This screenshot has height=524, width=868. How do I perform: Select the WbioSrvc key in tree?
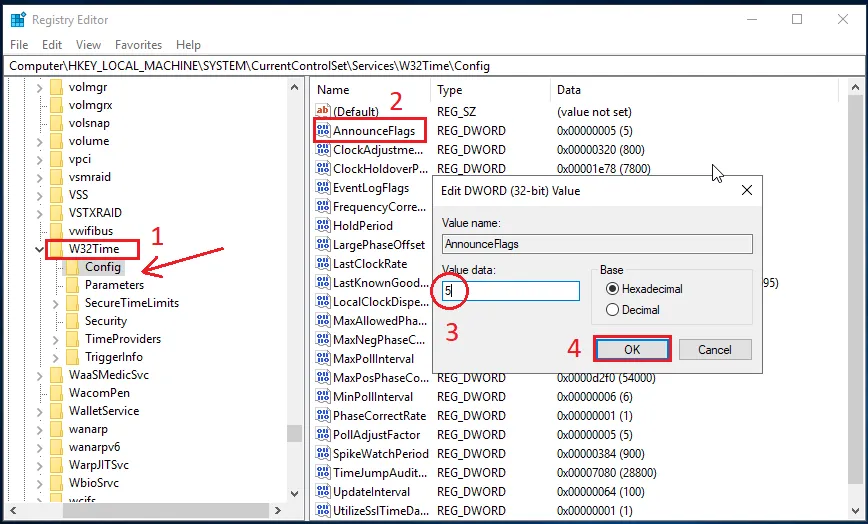pos(94,483)
